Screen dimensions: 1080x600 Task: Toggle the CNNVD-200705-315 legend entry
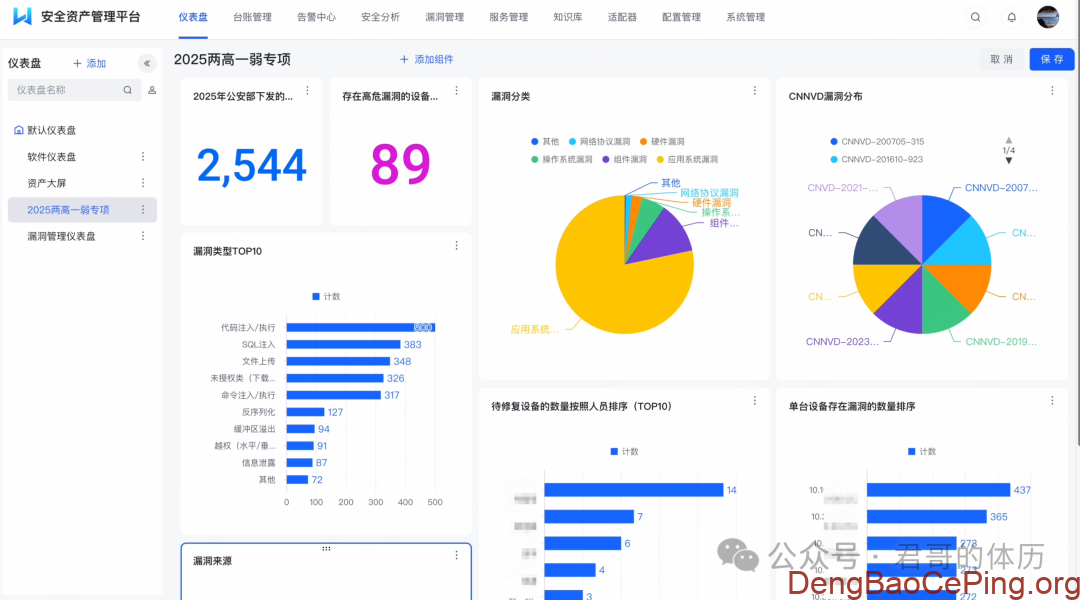(x=875, y=142)
